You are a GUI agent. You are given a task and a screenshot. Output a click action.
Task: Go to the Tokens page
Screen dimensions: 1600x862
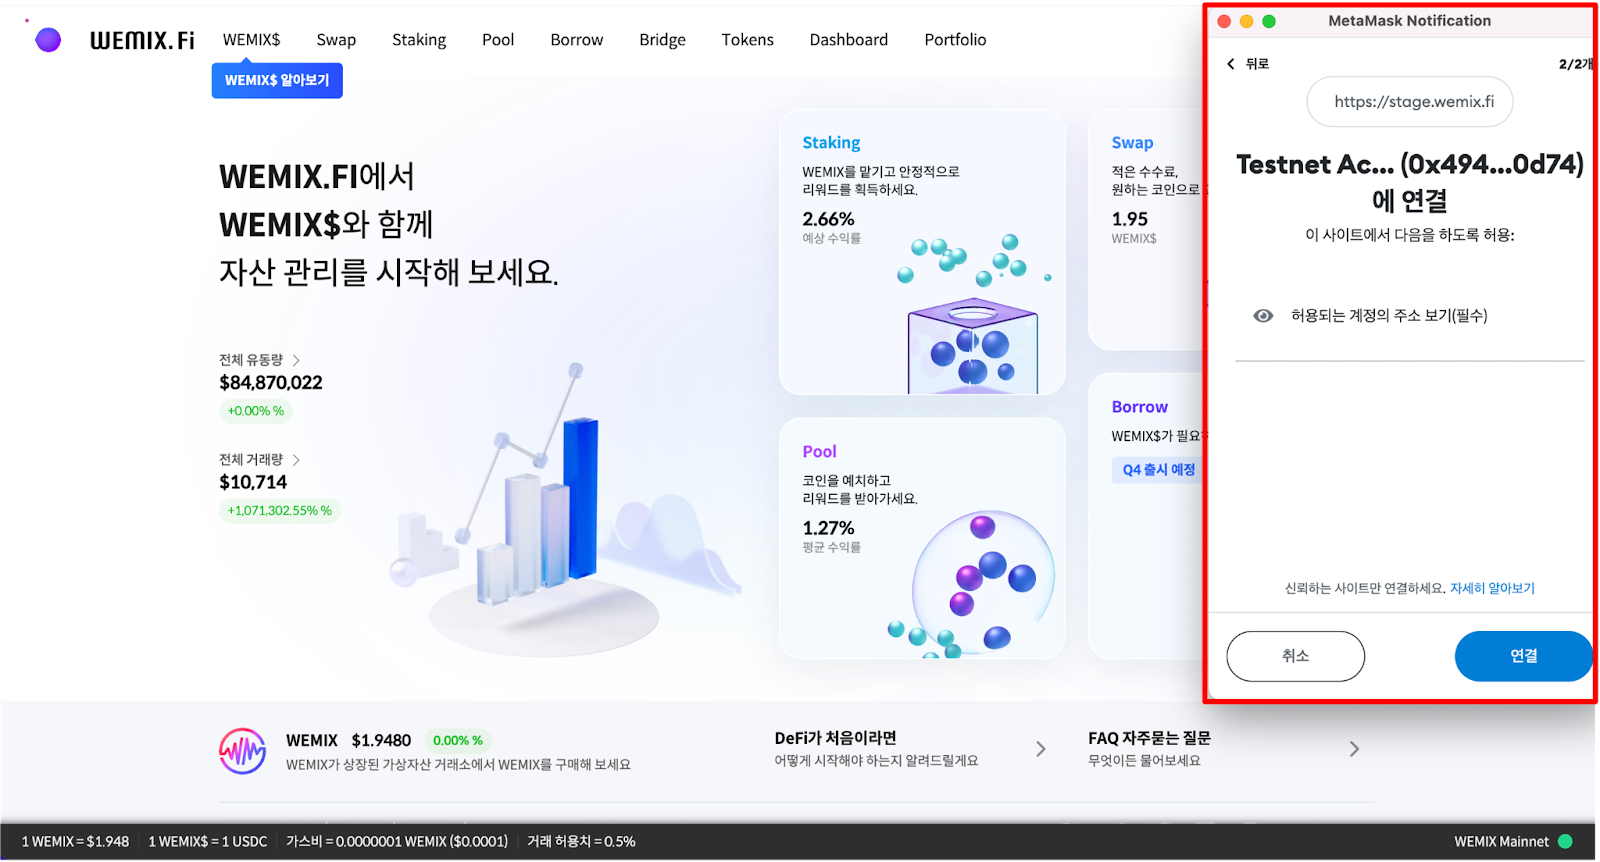(x=748, y=40)
